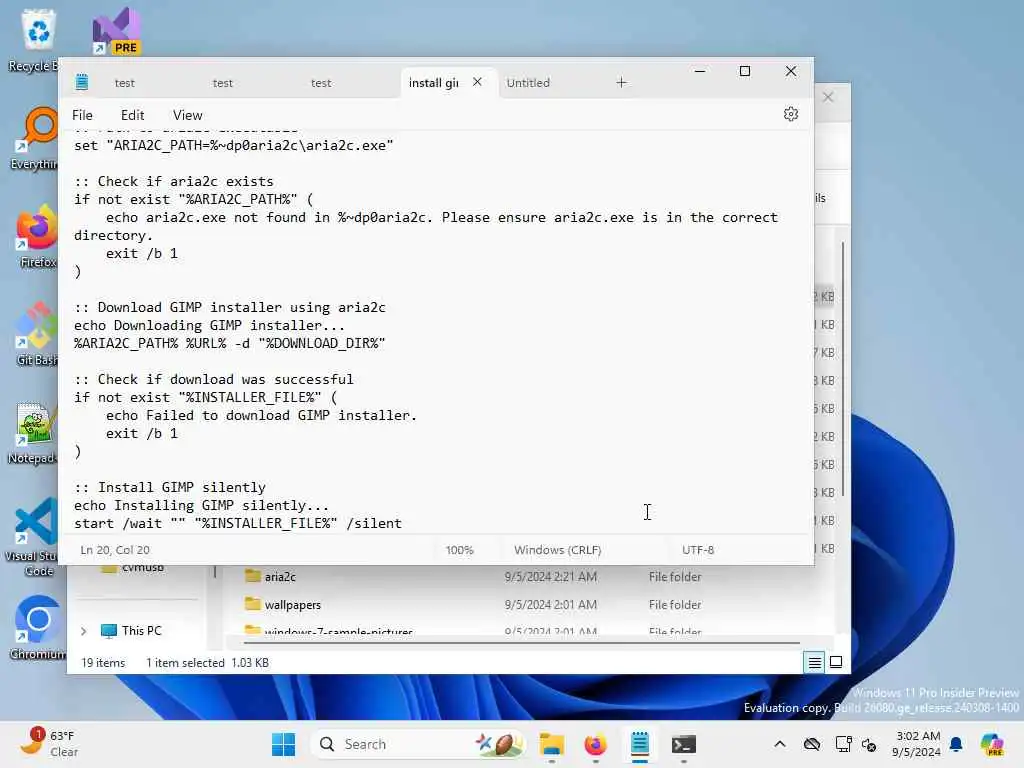Switch Explorer to large icons view

tap(836, 662)
